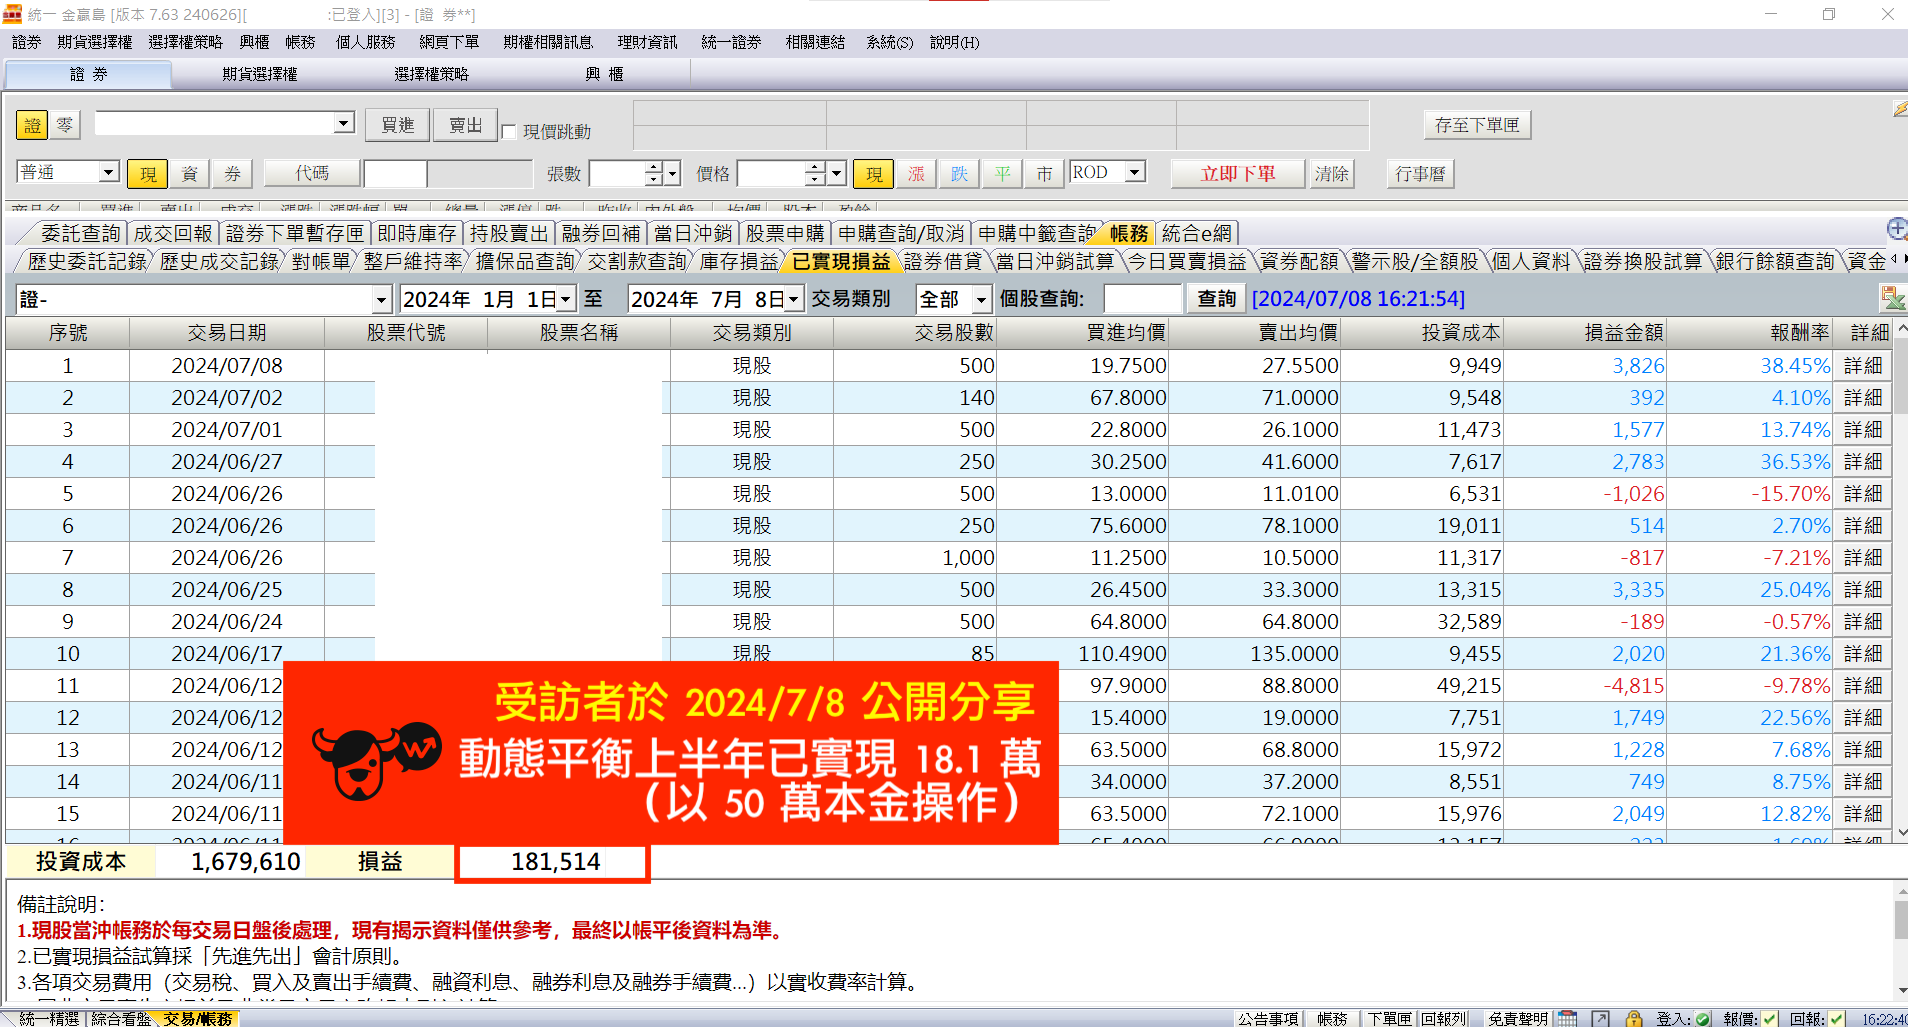Click the 賣出 sell button
The height and width of the screenshot is (1027, 1908).
tap(465, 125)
